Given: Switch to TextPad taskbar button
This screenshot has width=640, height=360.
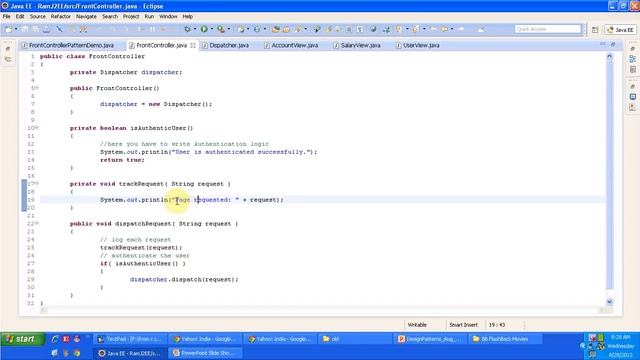Looking at the screenshot, I should tap(130, 339).
